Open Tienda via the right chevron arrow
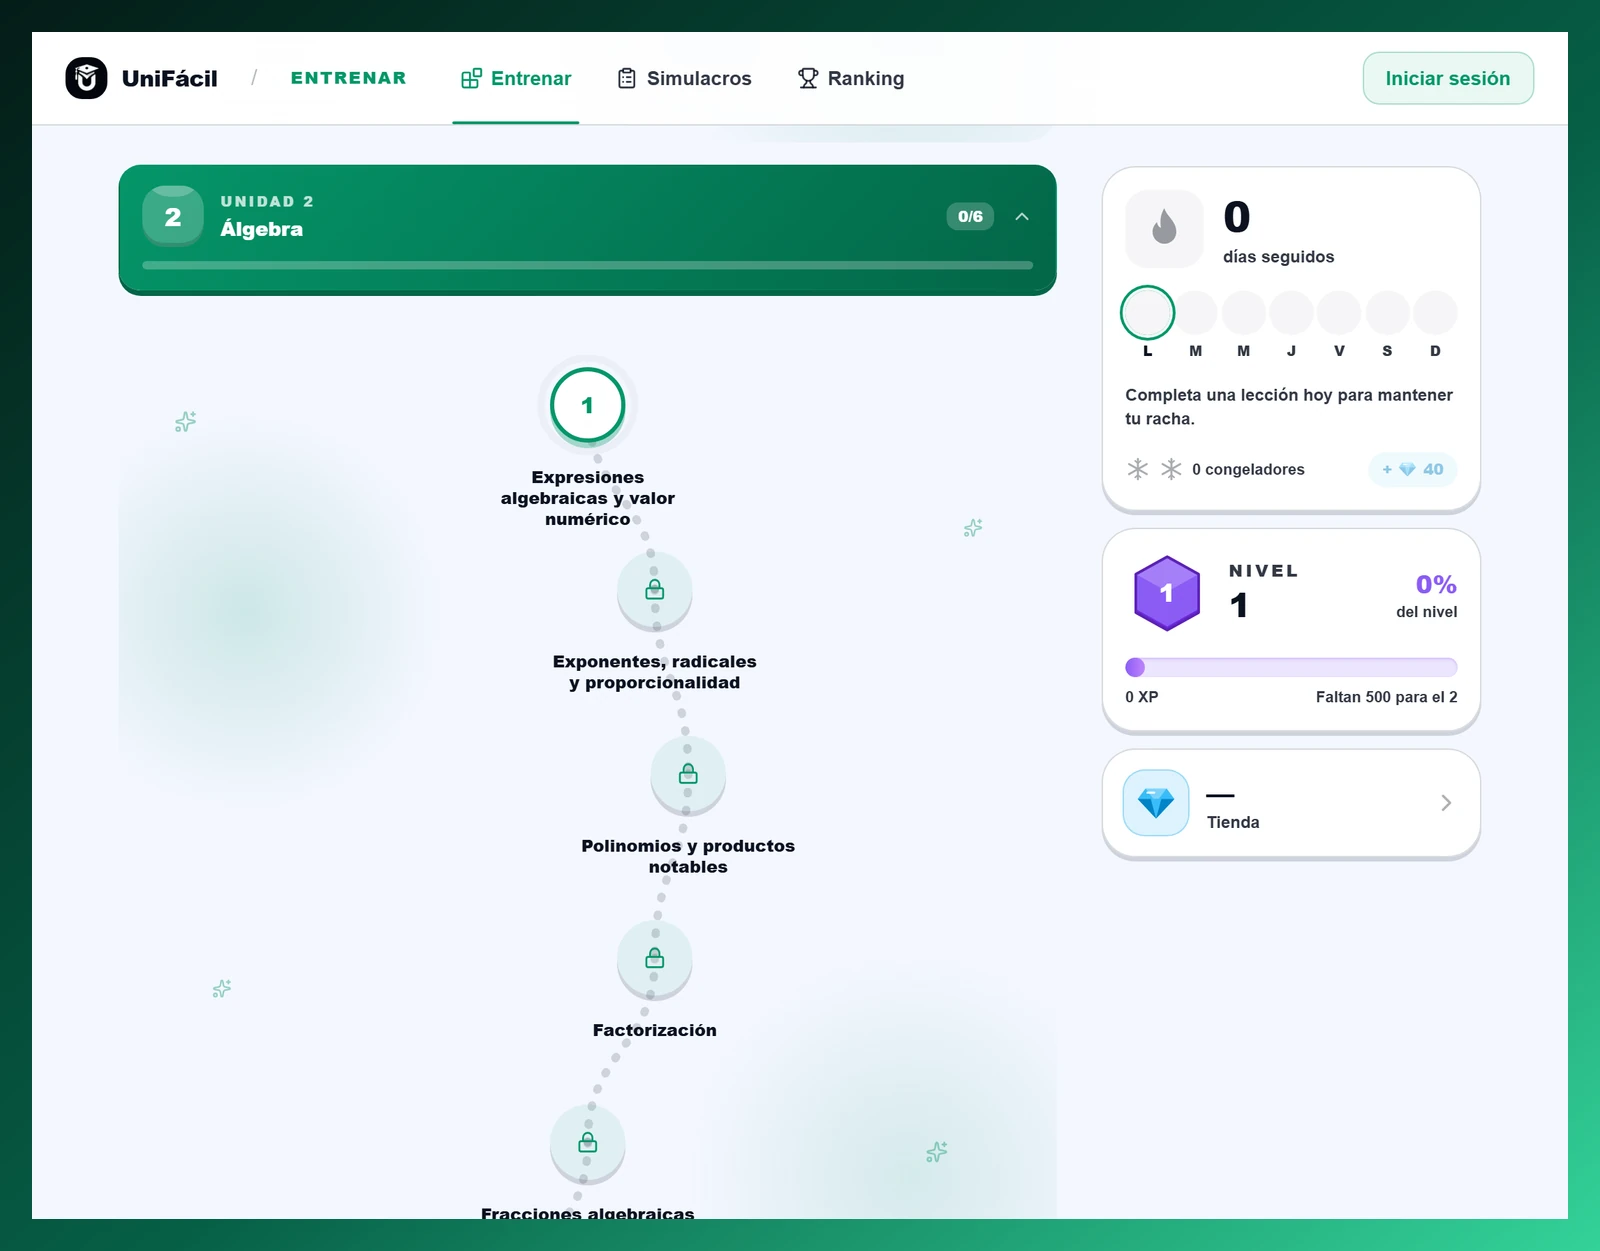This screenshot has height=1251, width=1600. click(x=1446, y=803)
